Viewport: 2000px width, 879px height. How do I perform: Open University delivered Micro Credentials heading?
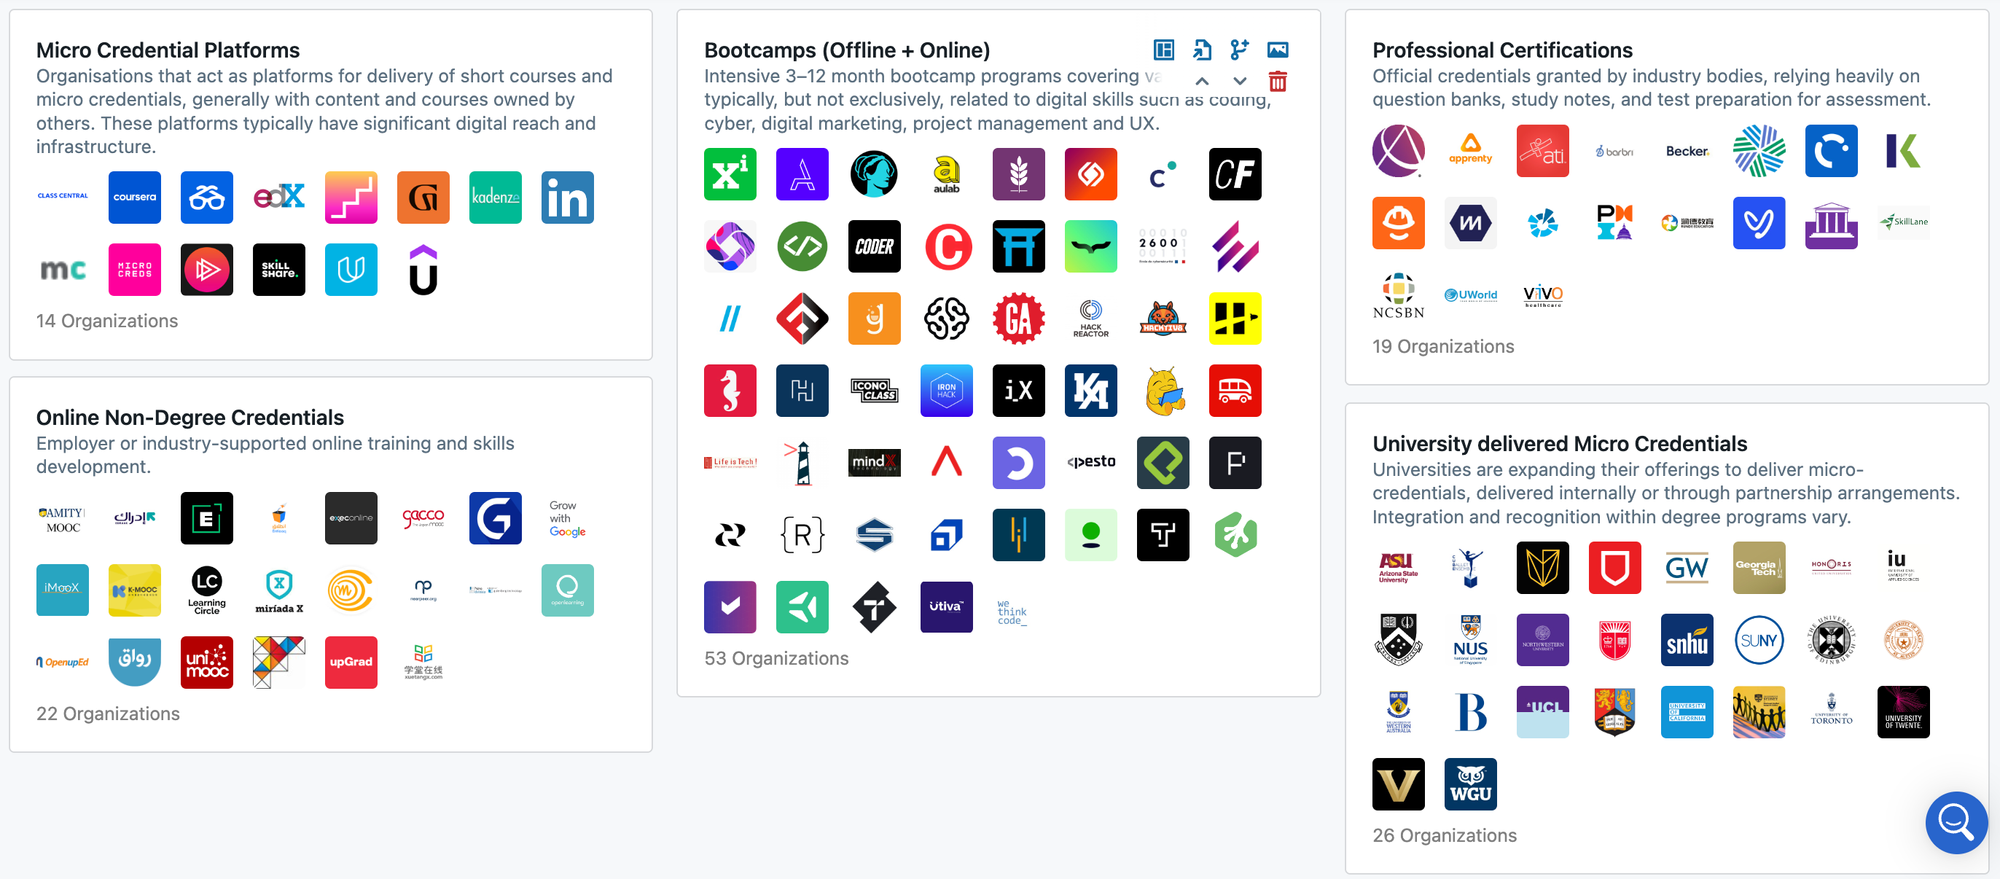click(x=1560, y=443)
